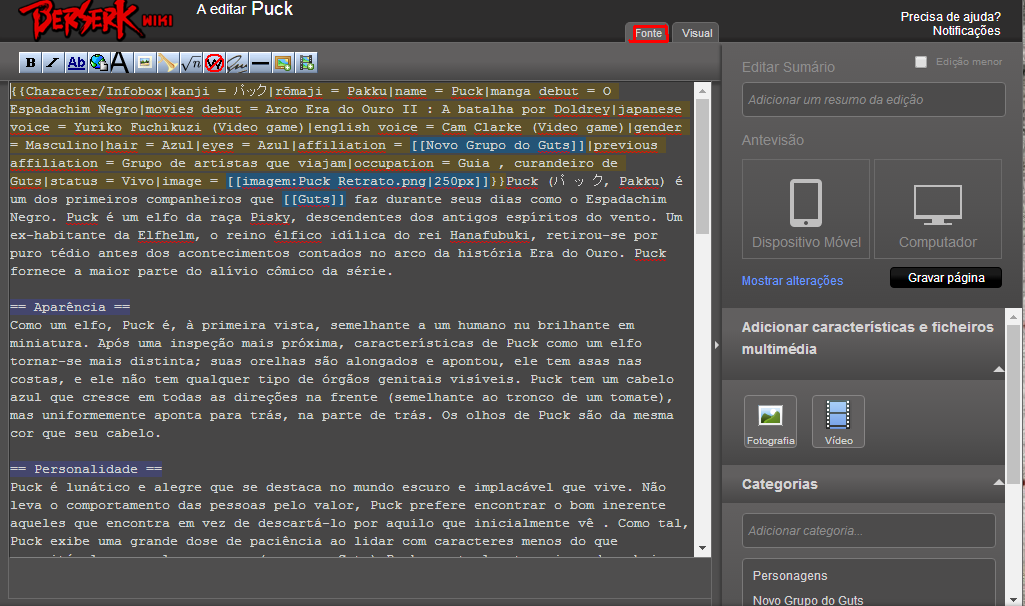The image size is (1025, 606).
Task: Click Mostrar alterações link
Action: (792, 280)
